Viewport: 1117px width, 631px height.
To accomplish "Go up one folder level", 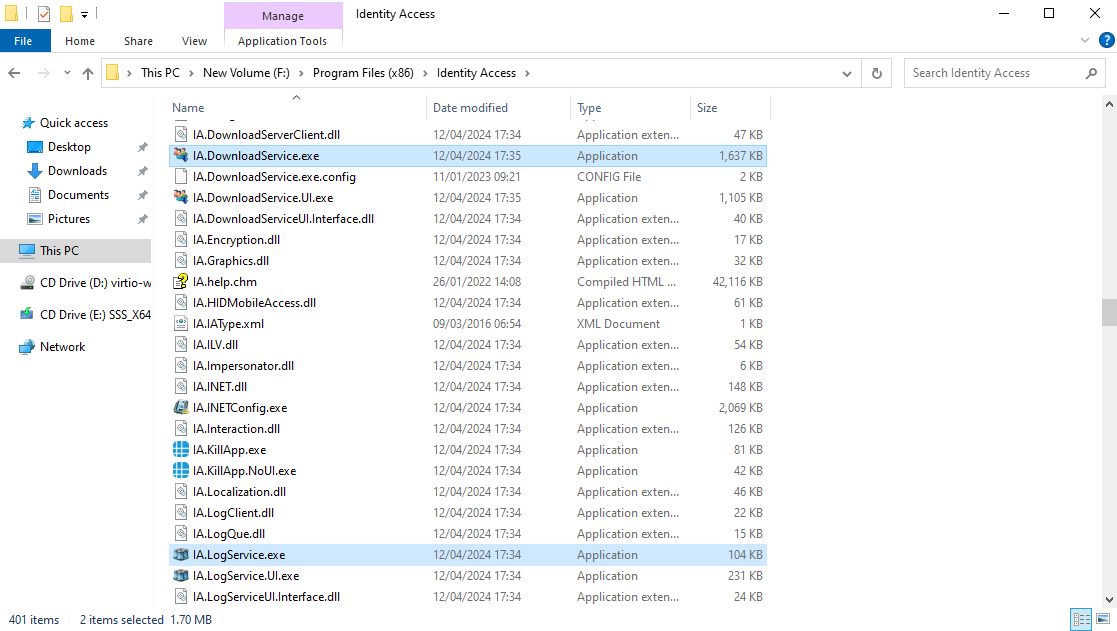I will pos(88,73).
